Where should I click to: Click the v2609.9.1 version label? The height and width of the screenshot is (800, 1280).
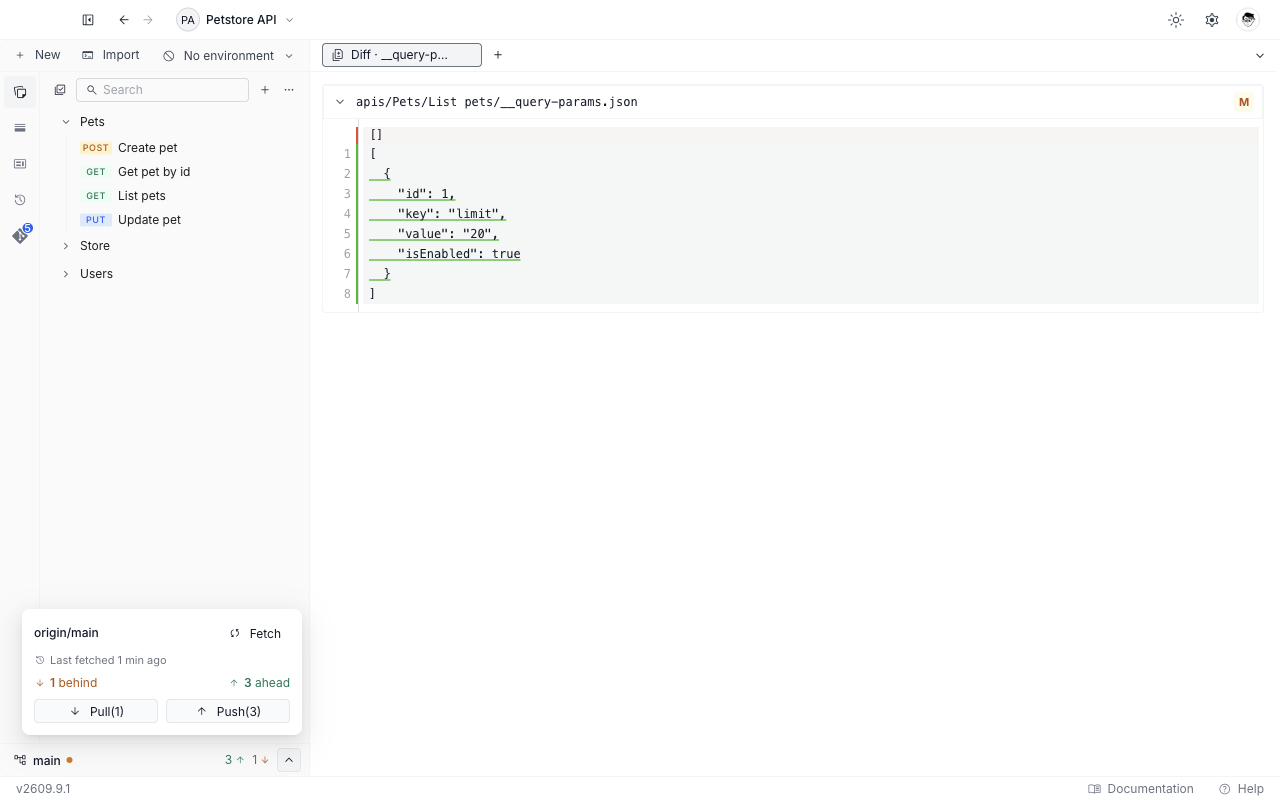pos(43,789)
